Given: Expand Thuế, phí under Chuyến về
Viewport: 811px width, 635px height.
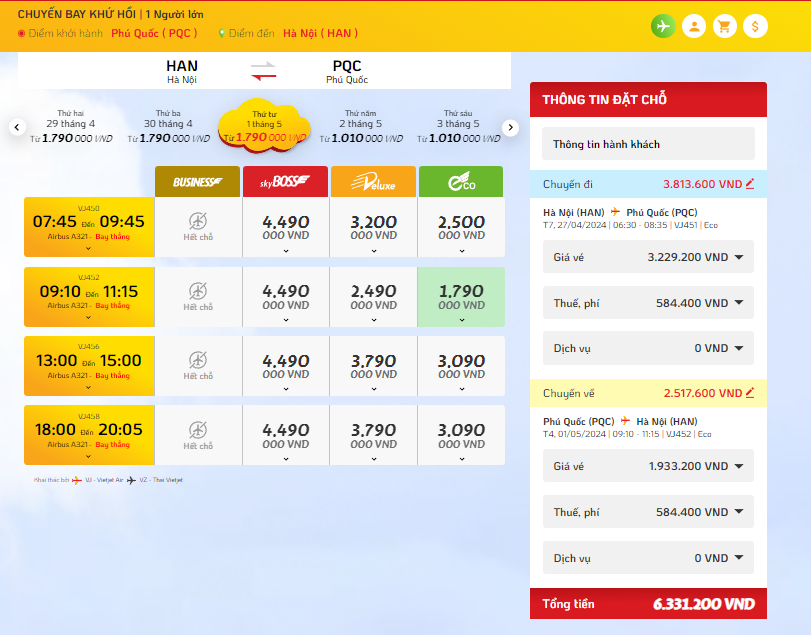Looking at the screenshot, I should click(x=648, y=512).
